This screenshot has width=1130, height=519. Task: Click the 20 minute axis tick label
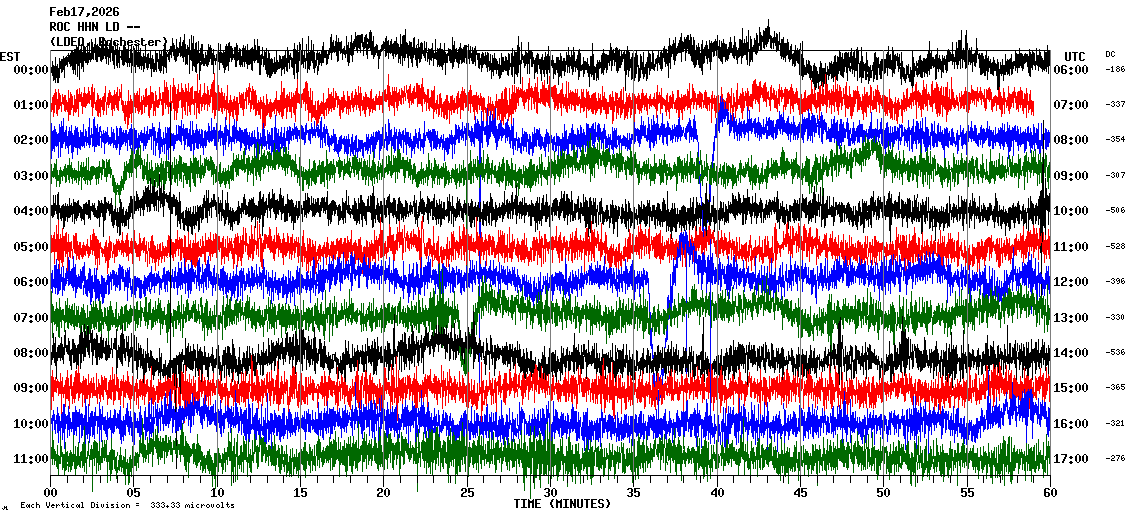383,492
